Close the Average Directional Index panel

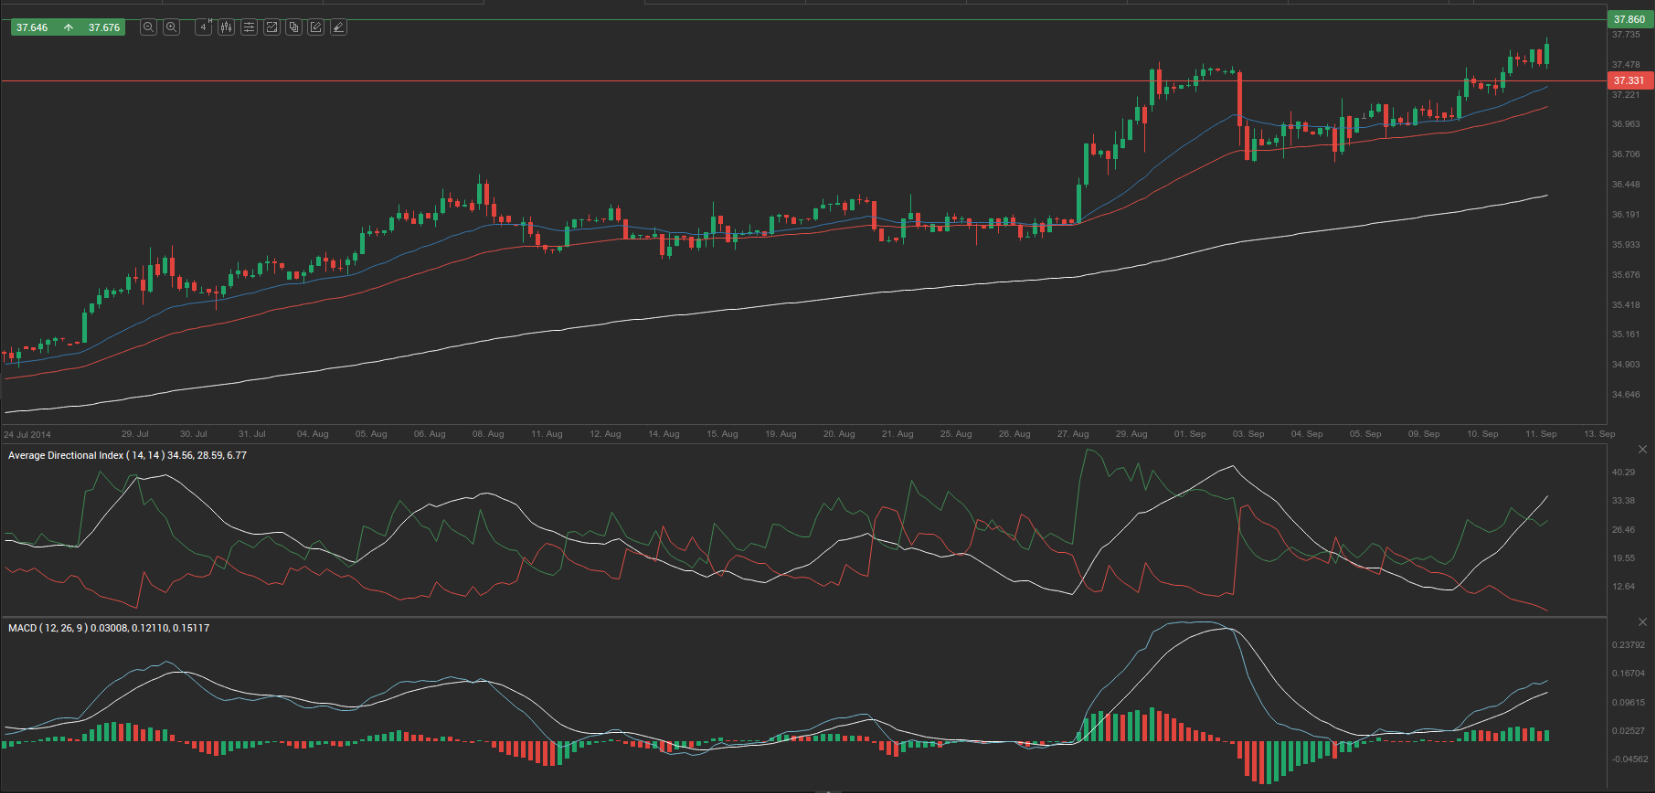point(1642,450)
